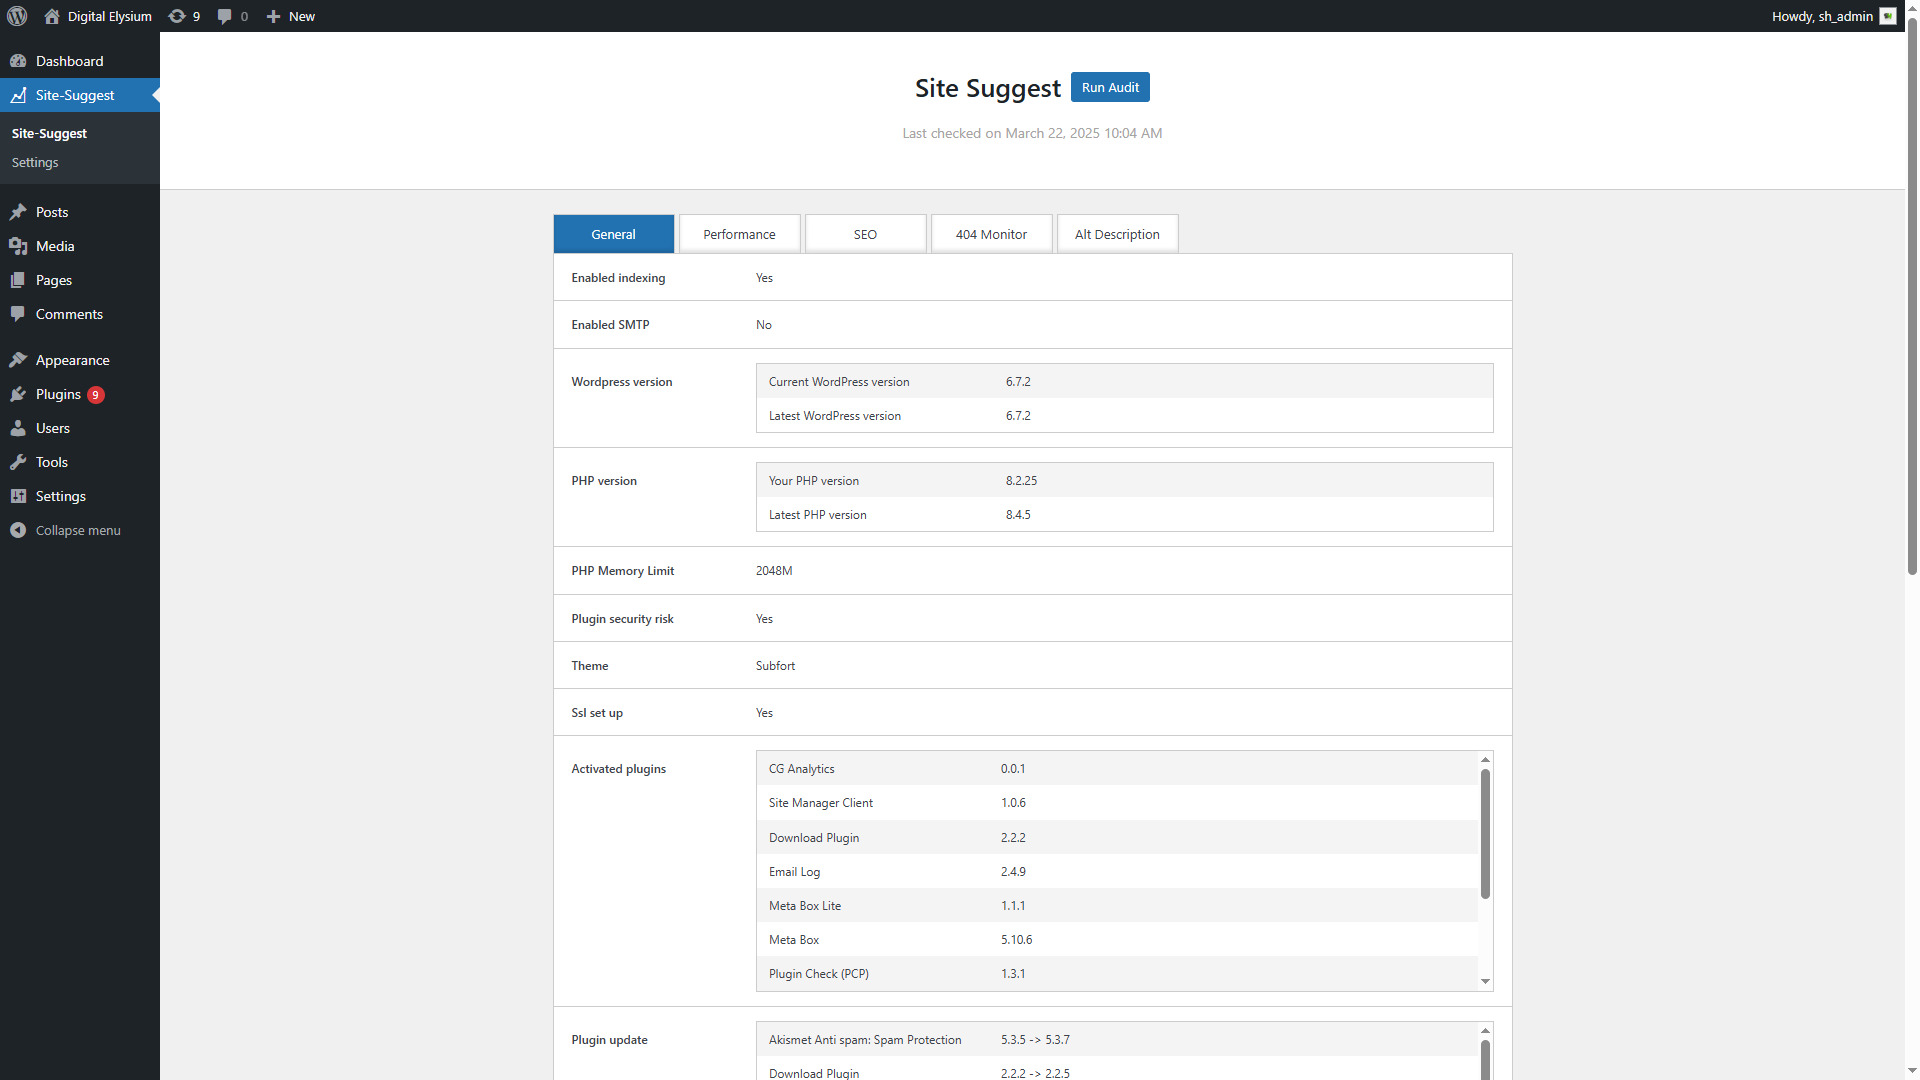Switch to the 404 Monitor tab
The height and width of the screenshot is (1080, 1920).
[991, 234]
